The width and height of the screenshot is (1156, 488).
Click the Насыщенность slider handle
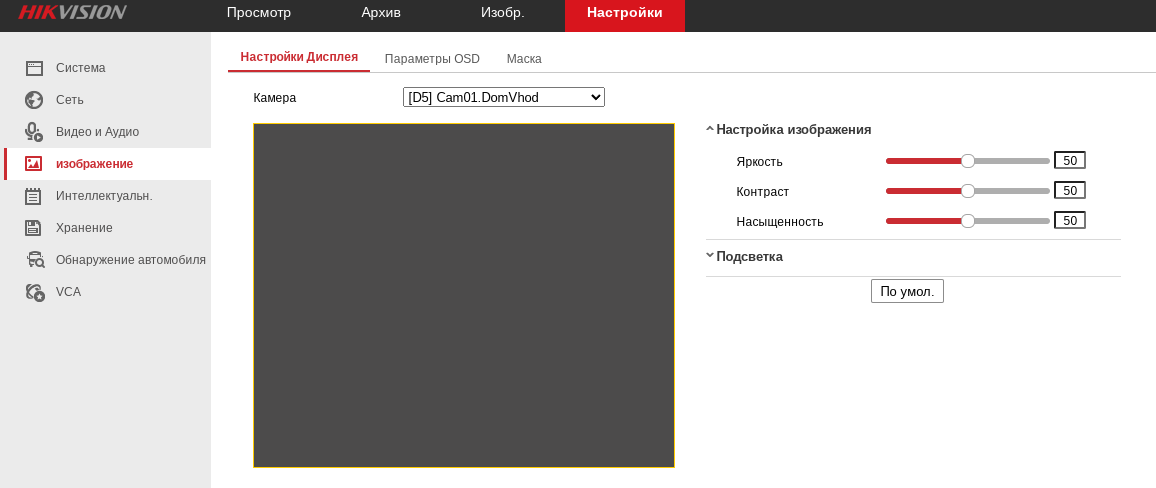click(x=968, y=220)
